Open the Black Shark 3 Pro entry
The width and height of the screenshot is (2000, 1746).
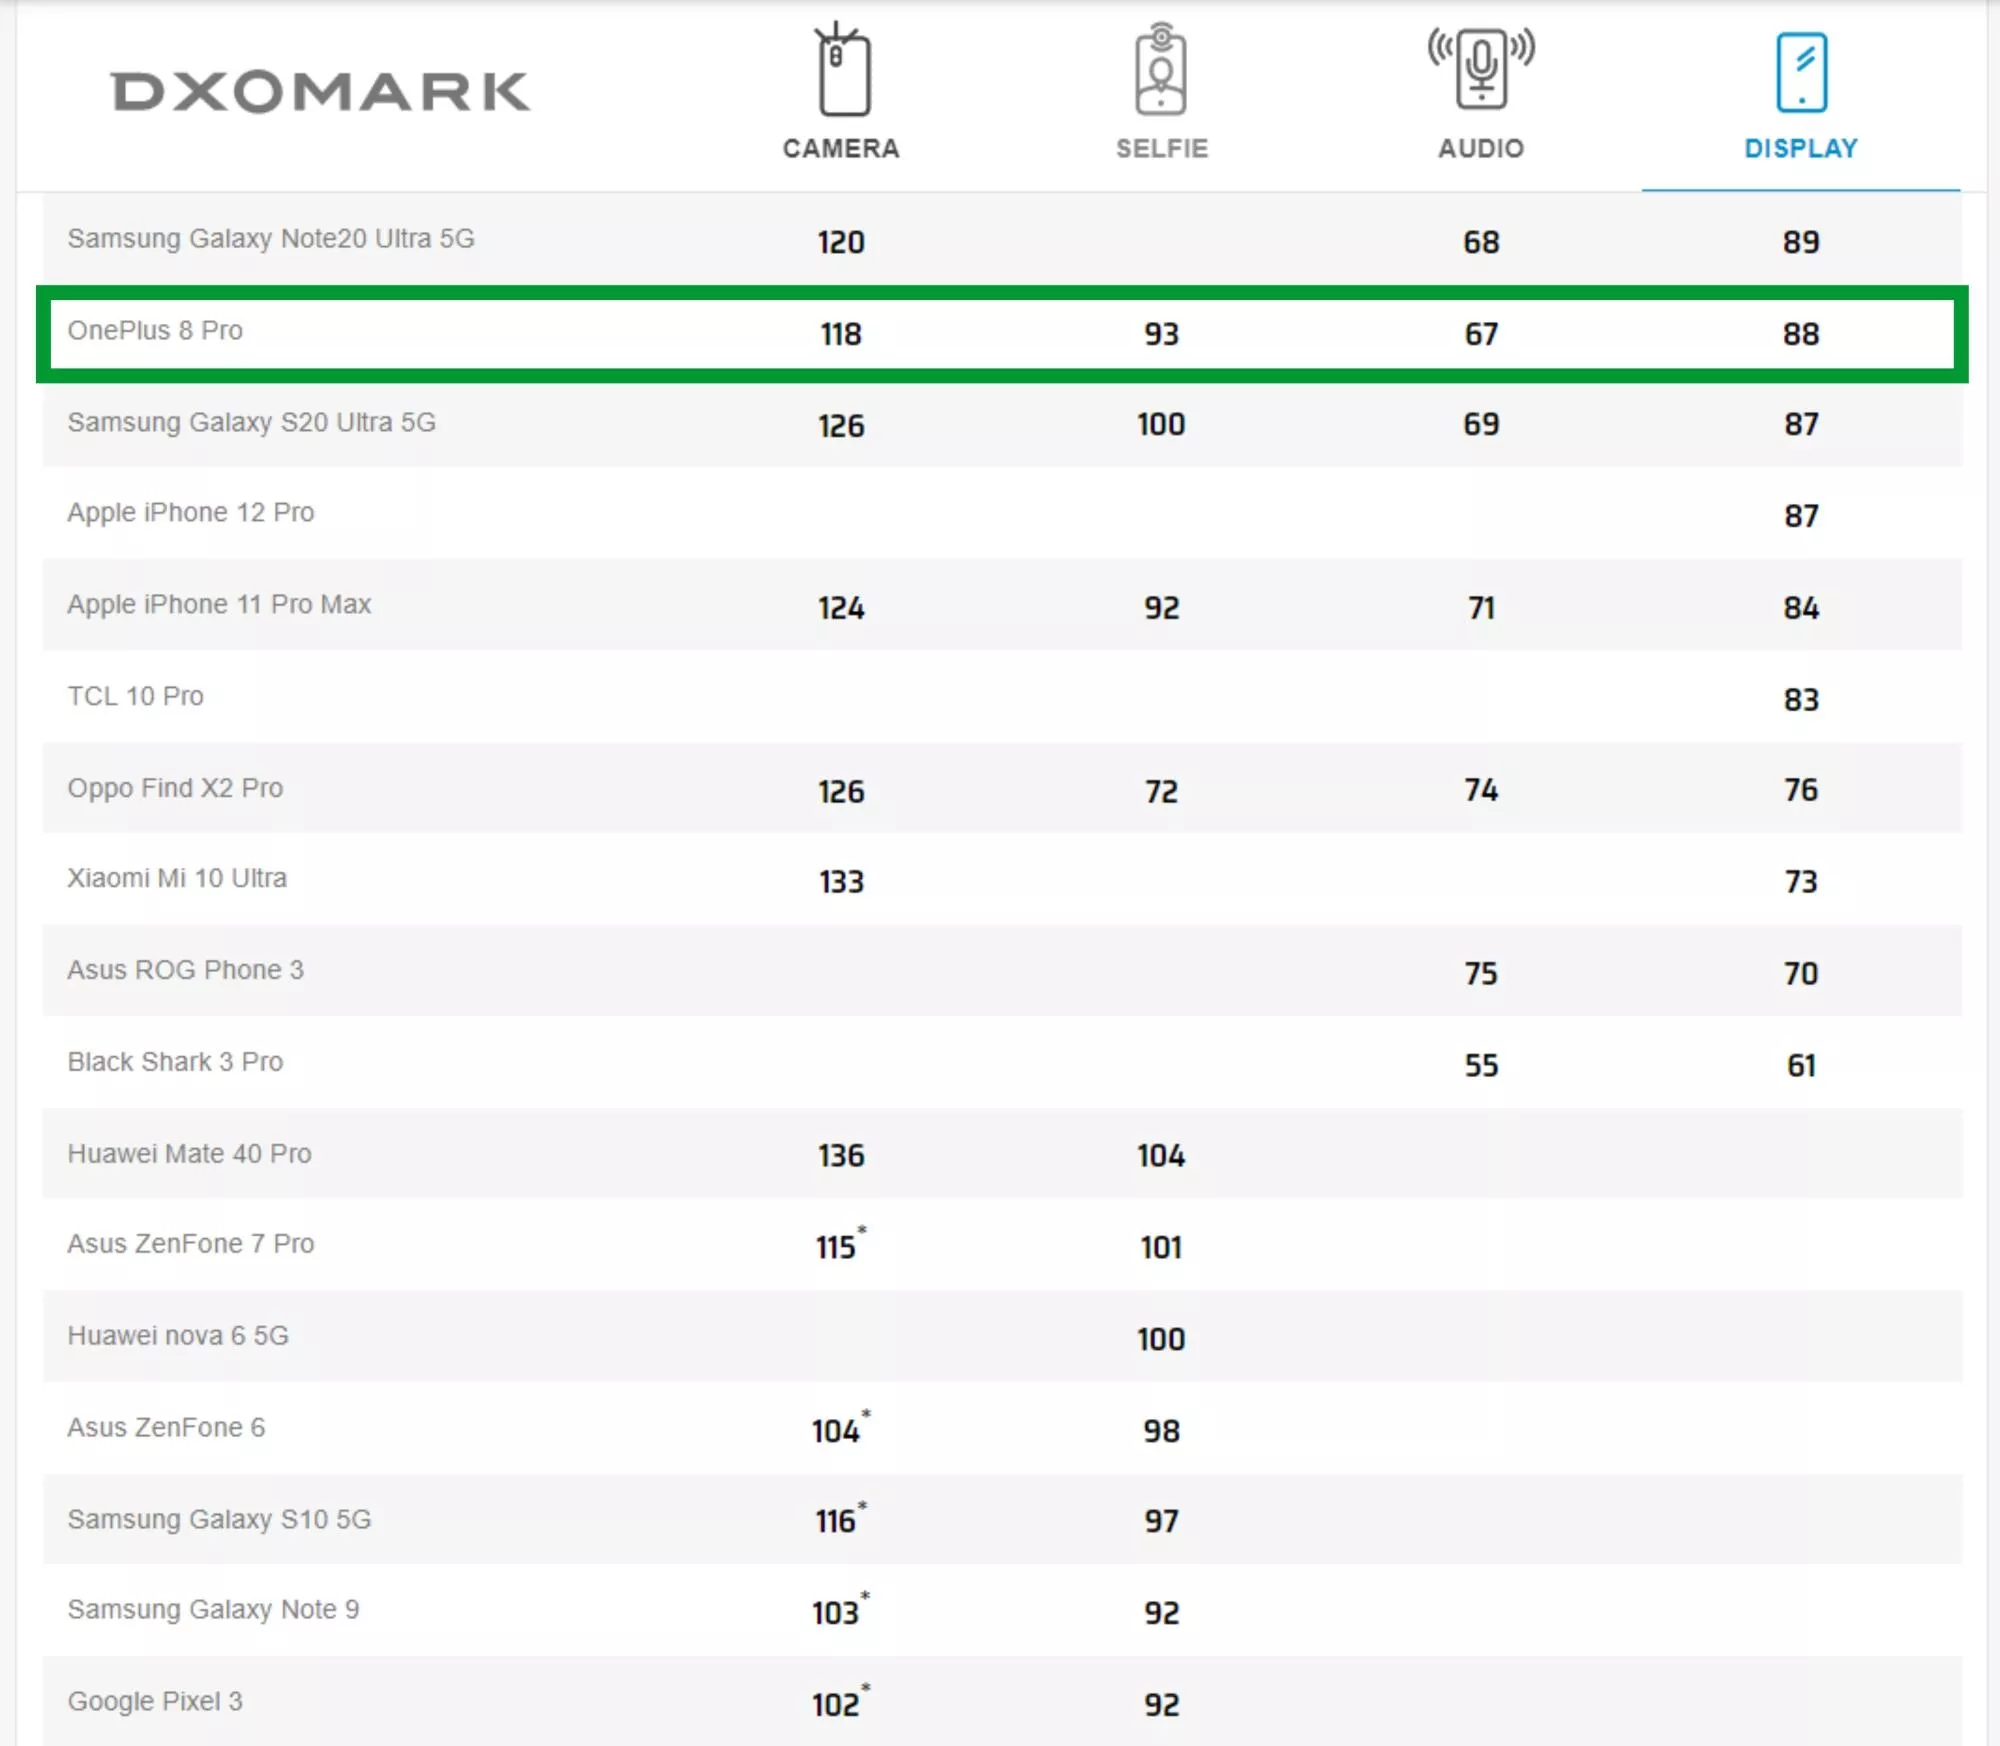[175, 1063]
